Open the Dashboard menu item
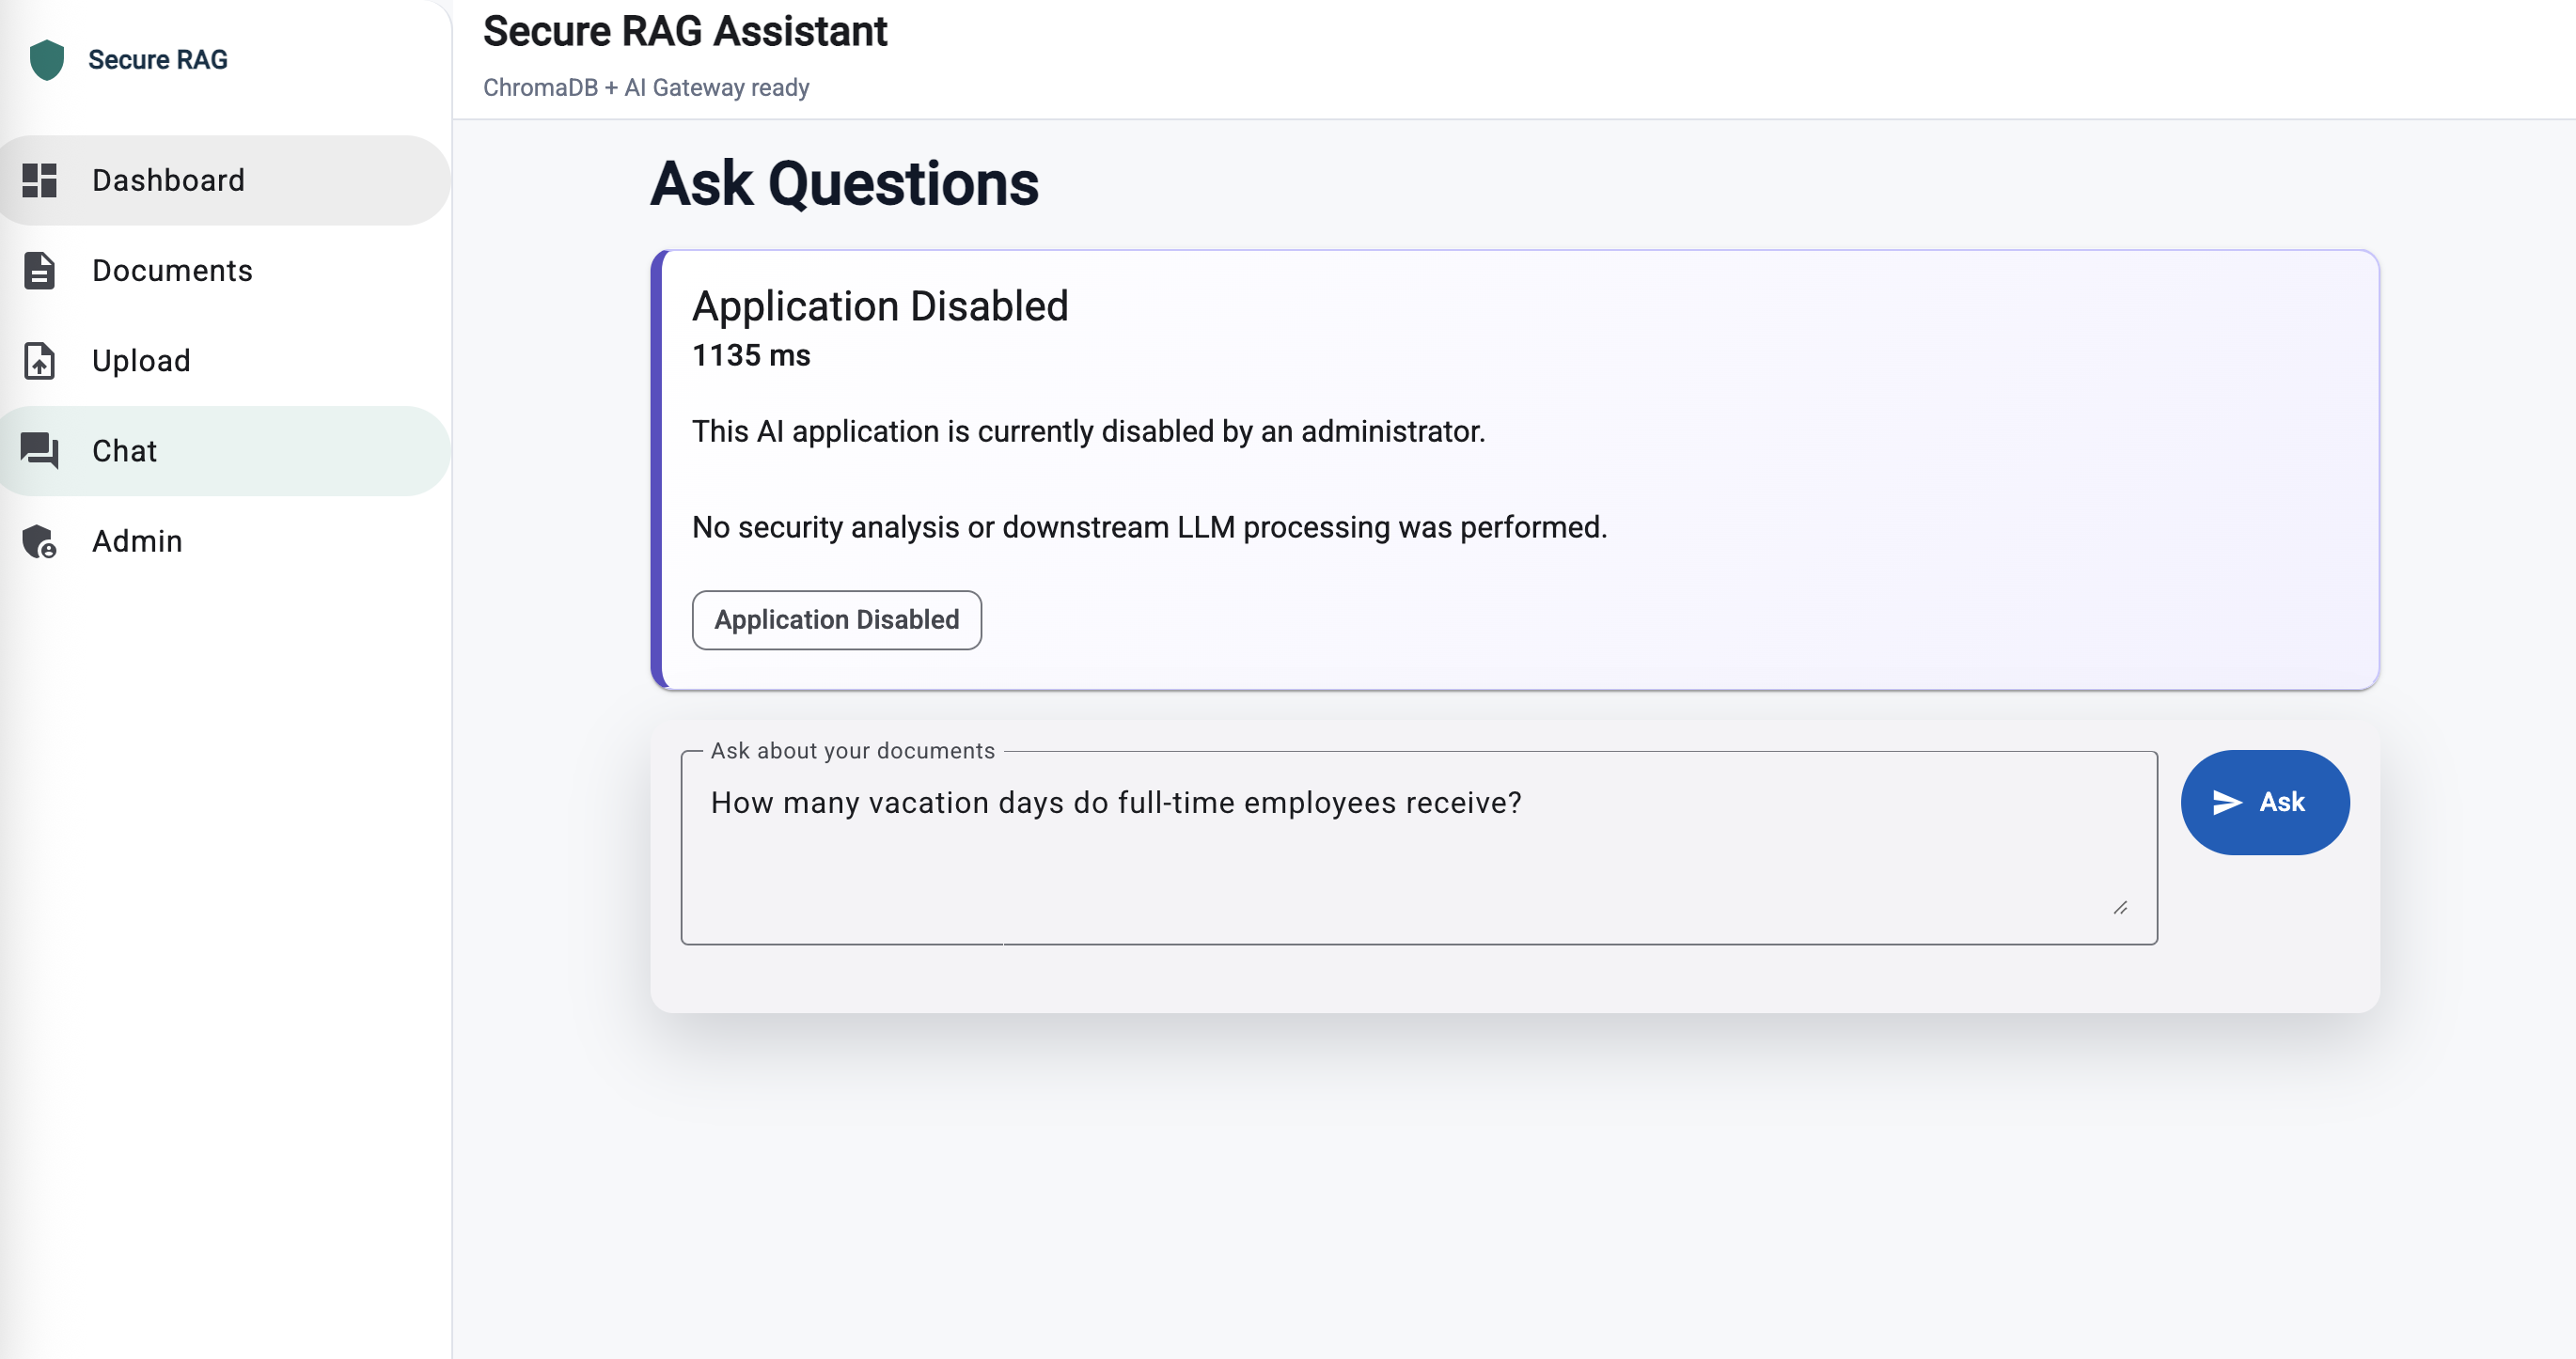2576x1359 pixels. coord(225,180)
